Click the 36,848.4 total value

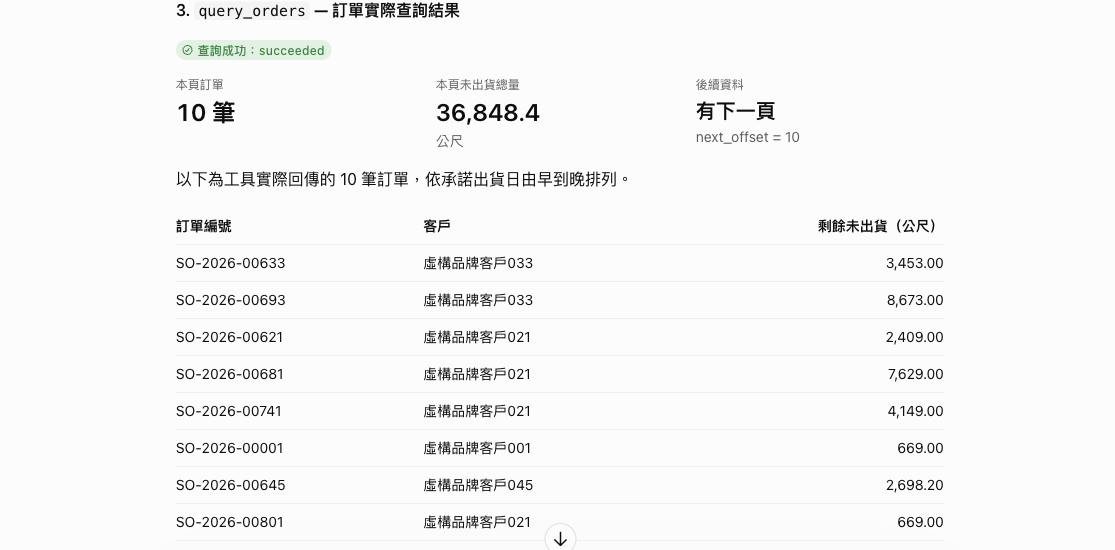[488, 112]
